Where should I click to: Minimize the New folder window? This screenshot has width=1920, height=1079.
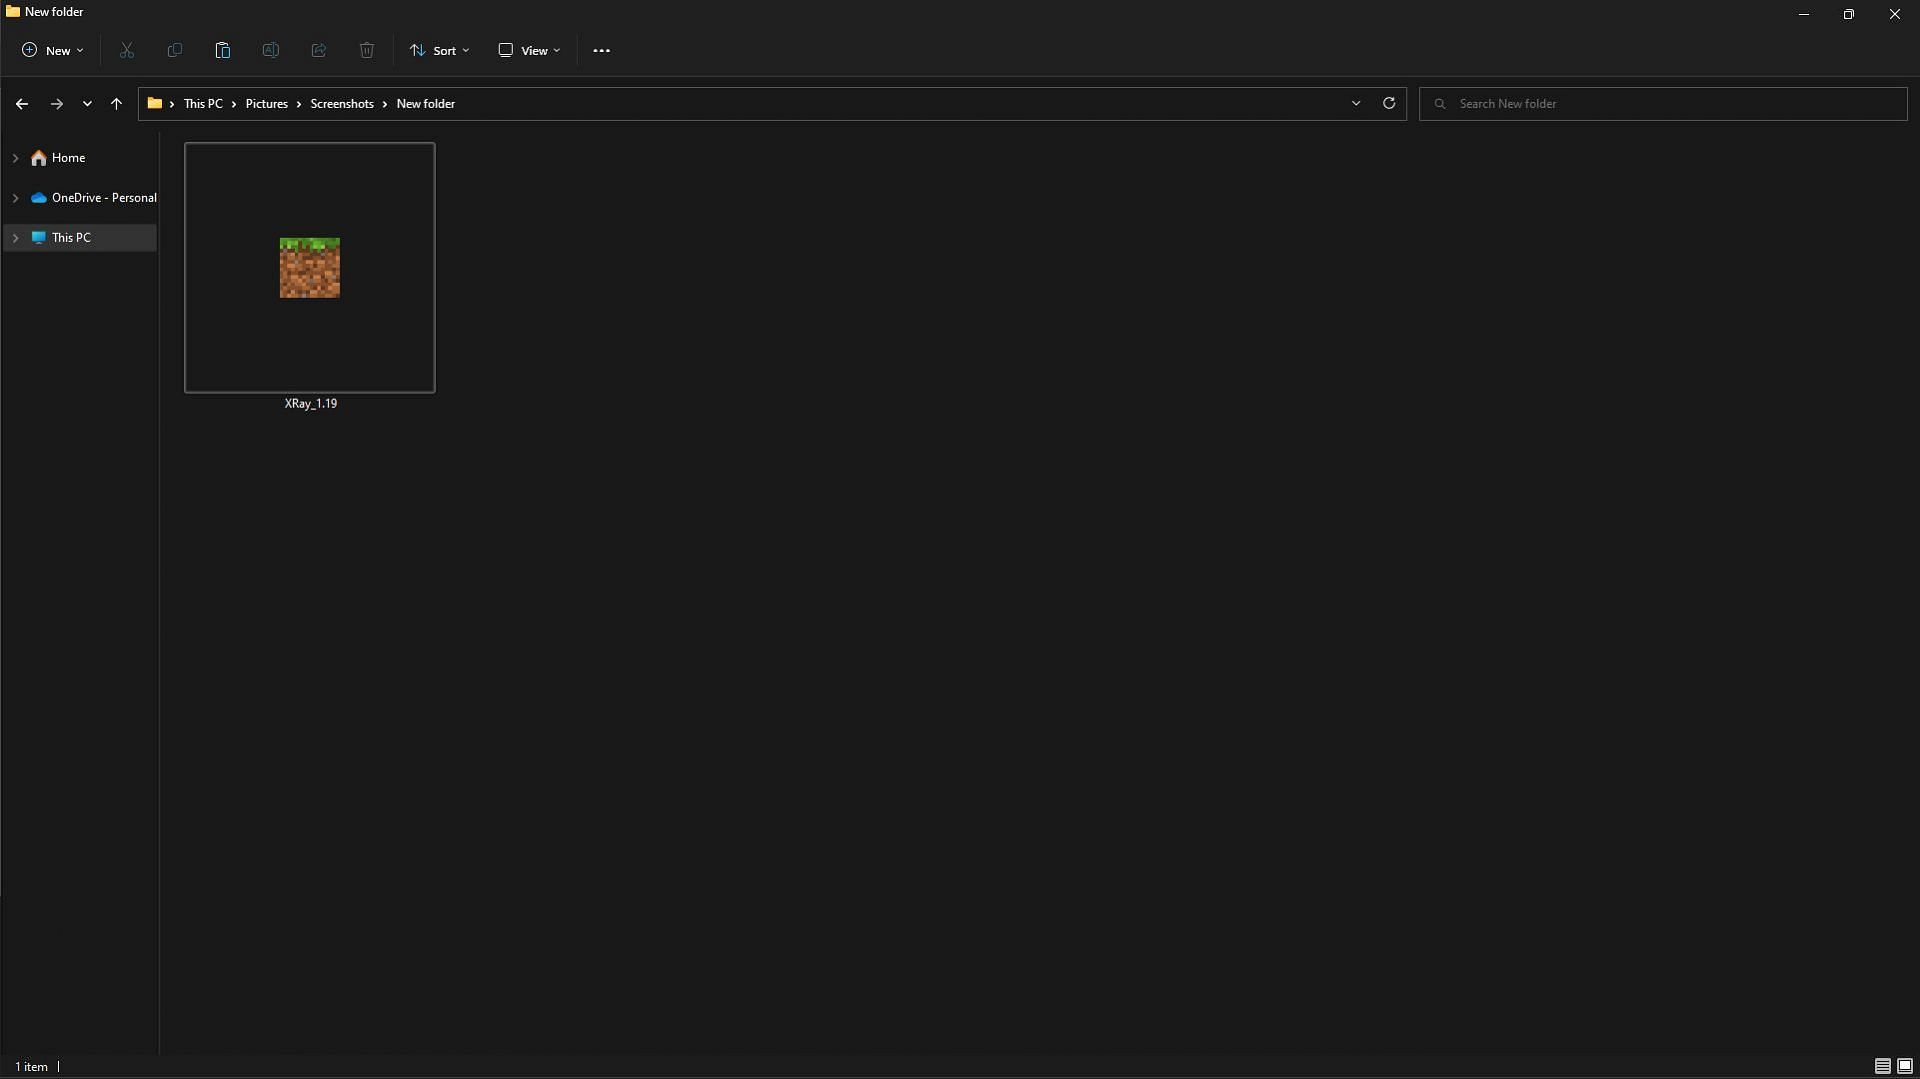point(1804,14)
